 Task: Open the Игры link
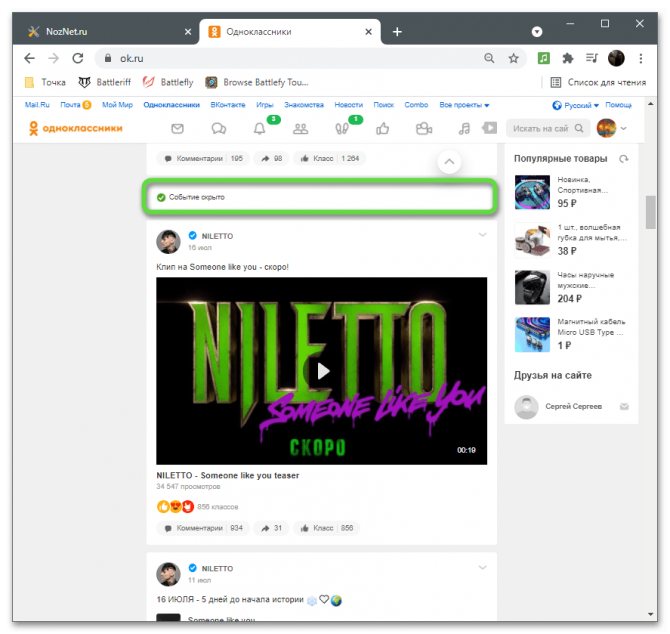pos(264,105)
